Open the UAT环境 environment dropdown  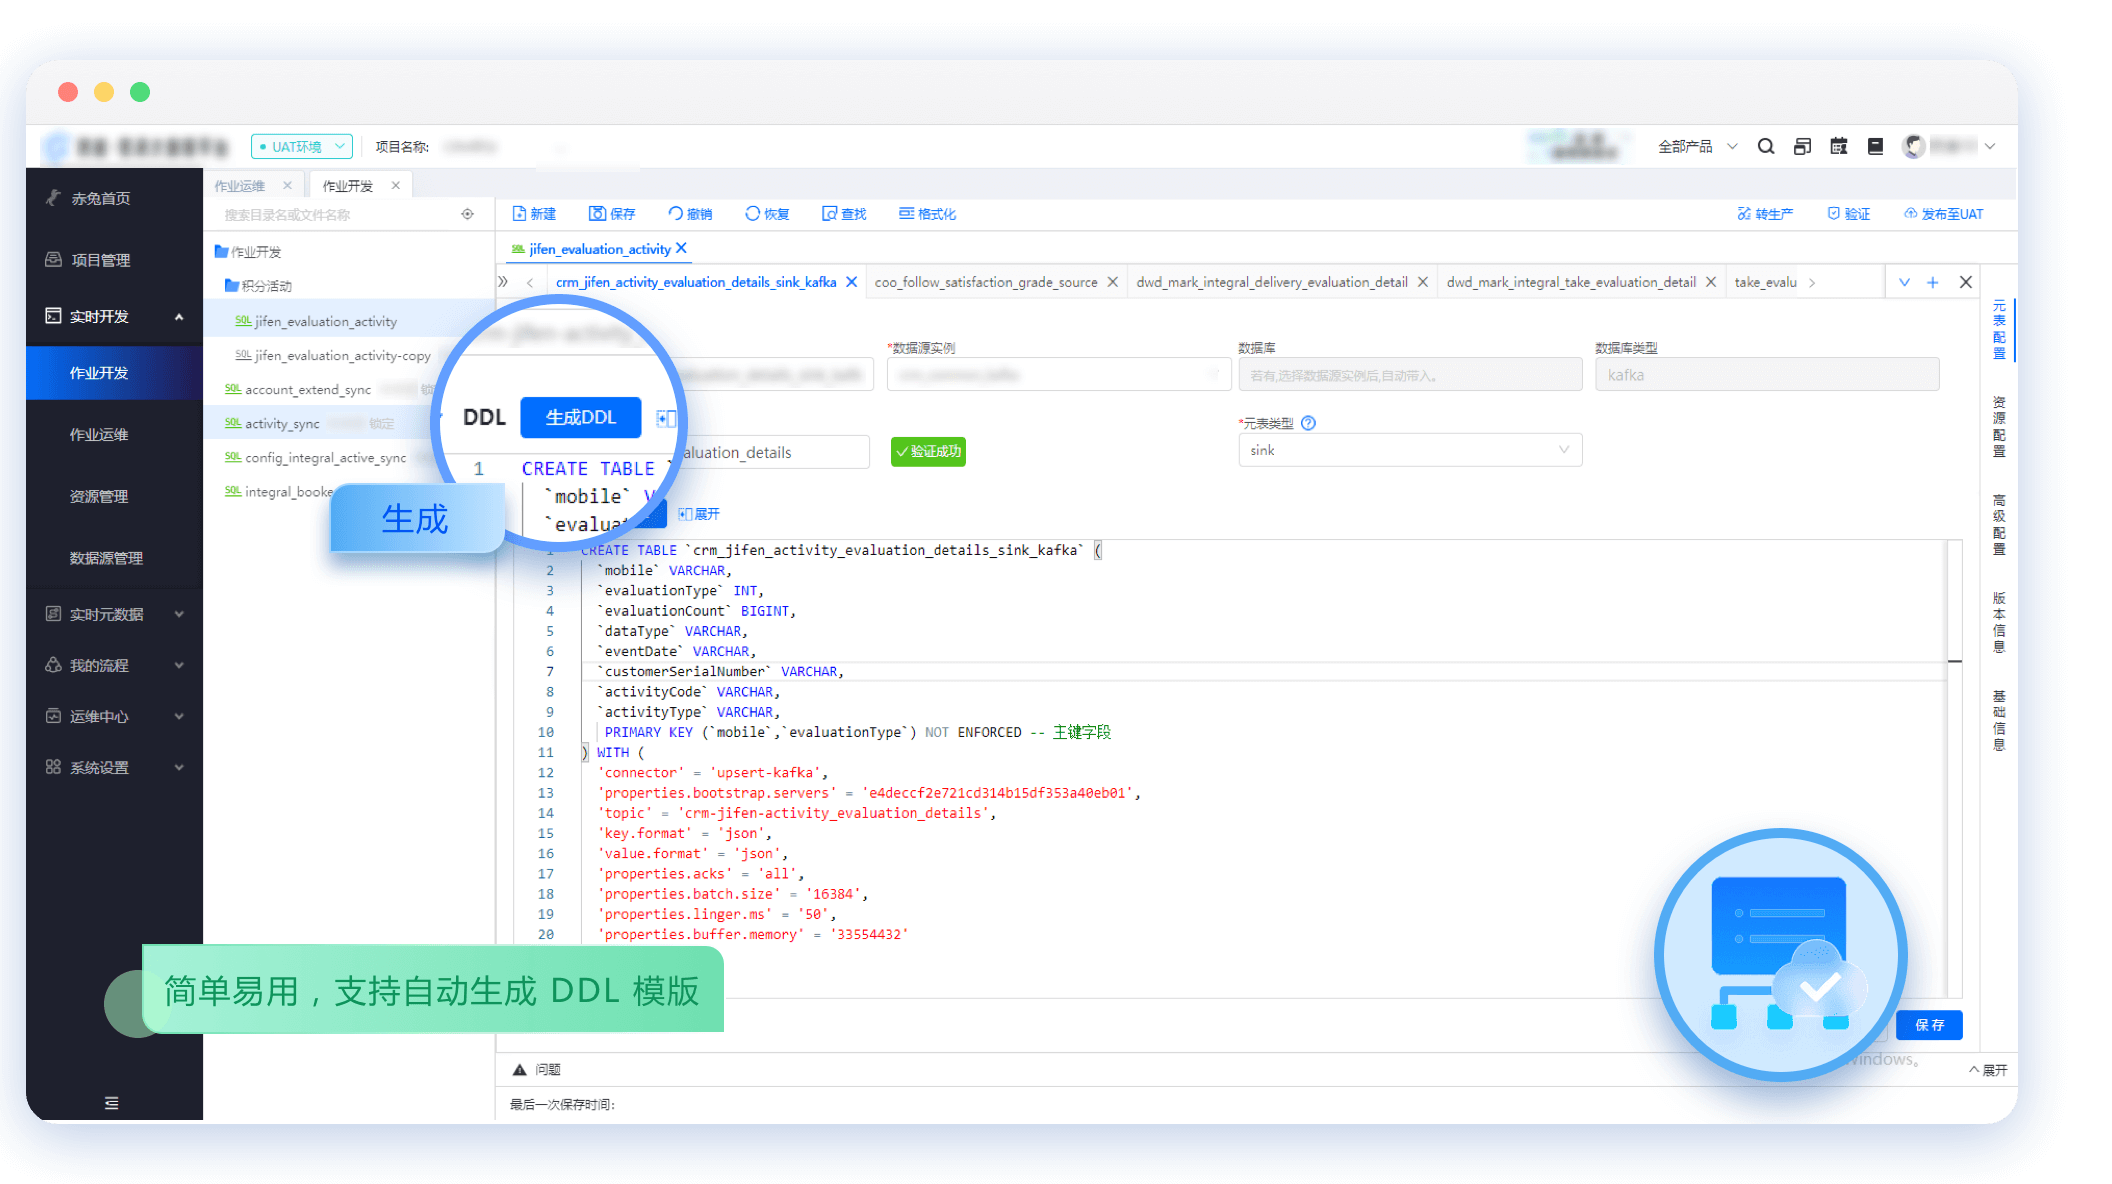point(302,146)
